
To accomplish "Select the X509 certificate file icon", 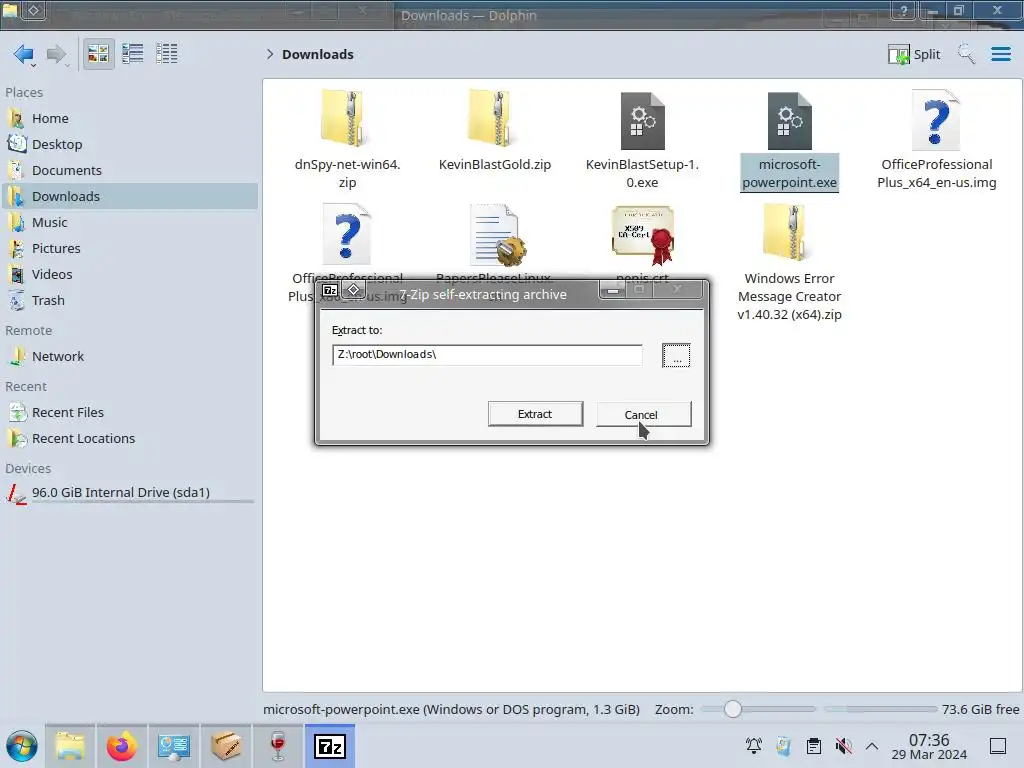I will pyautogui.click(x=643, y=235).
